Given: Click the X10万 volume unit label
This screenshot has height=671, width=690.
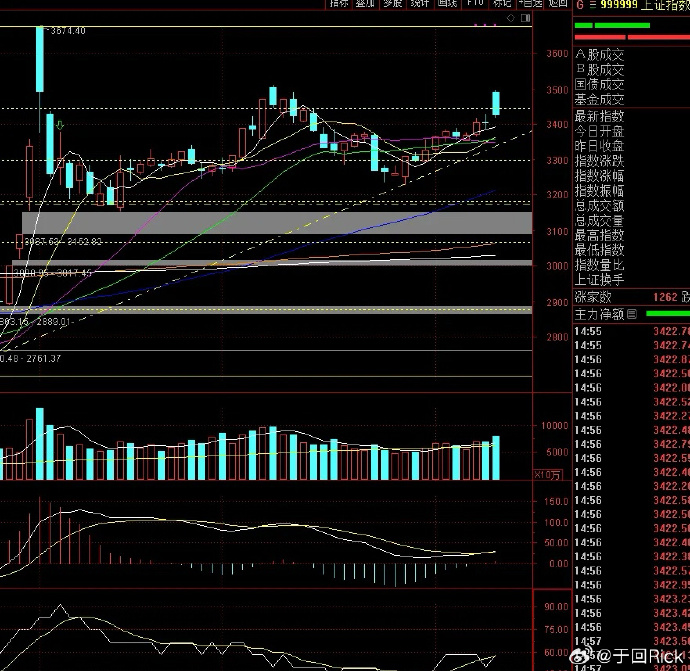Looking at the screenshot, I should pos(550,474).
